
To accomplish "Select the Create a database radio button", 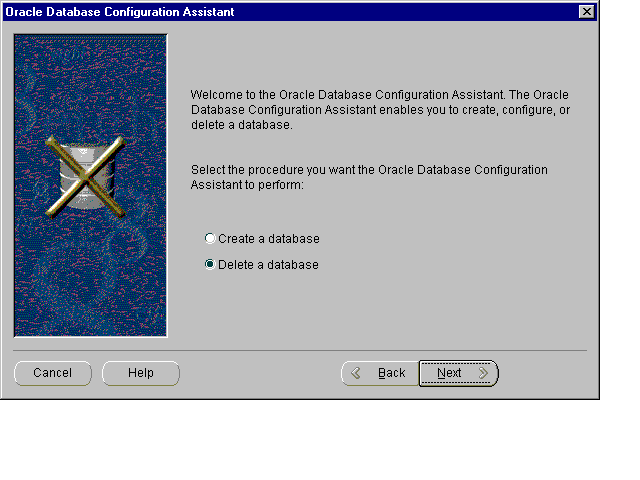I will [x=210, y=239].
